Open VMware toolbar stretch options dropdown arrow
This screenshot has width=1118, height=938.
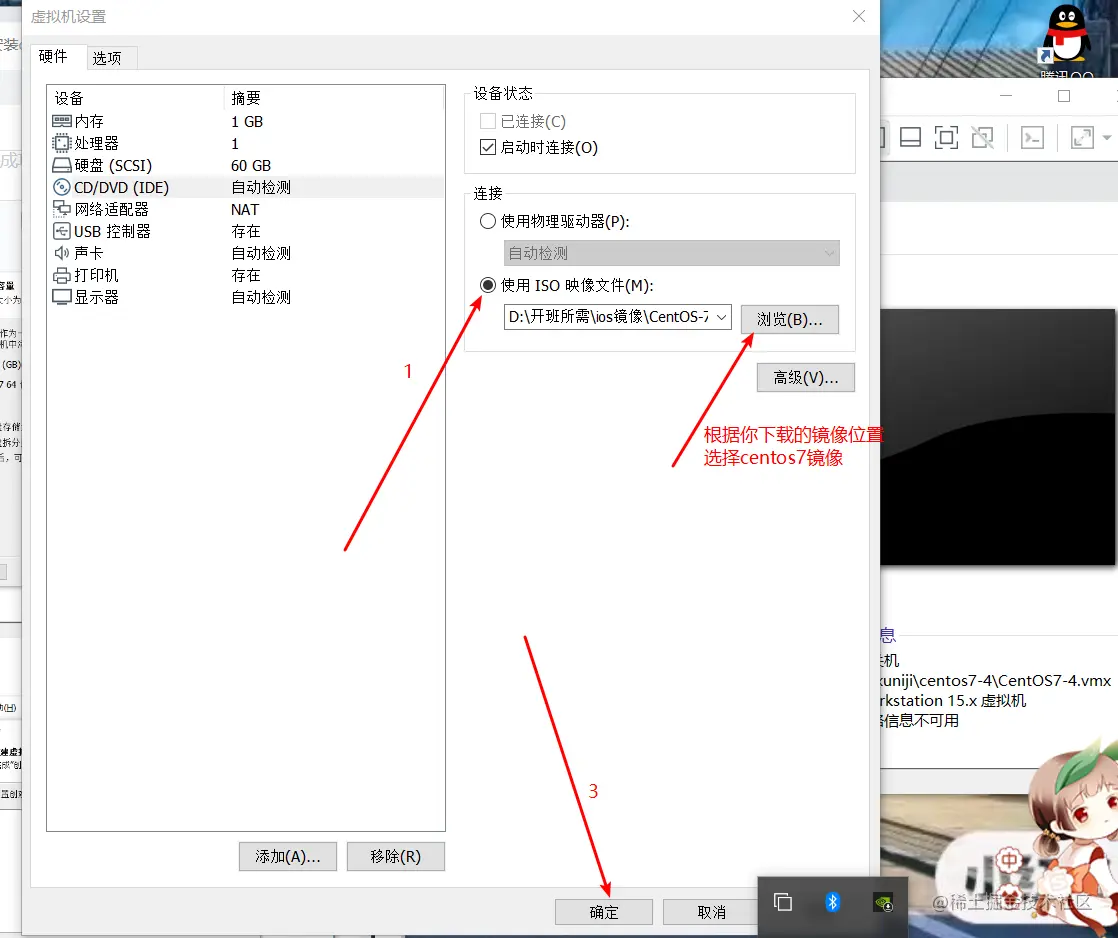tap(1107, 137)
